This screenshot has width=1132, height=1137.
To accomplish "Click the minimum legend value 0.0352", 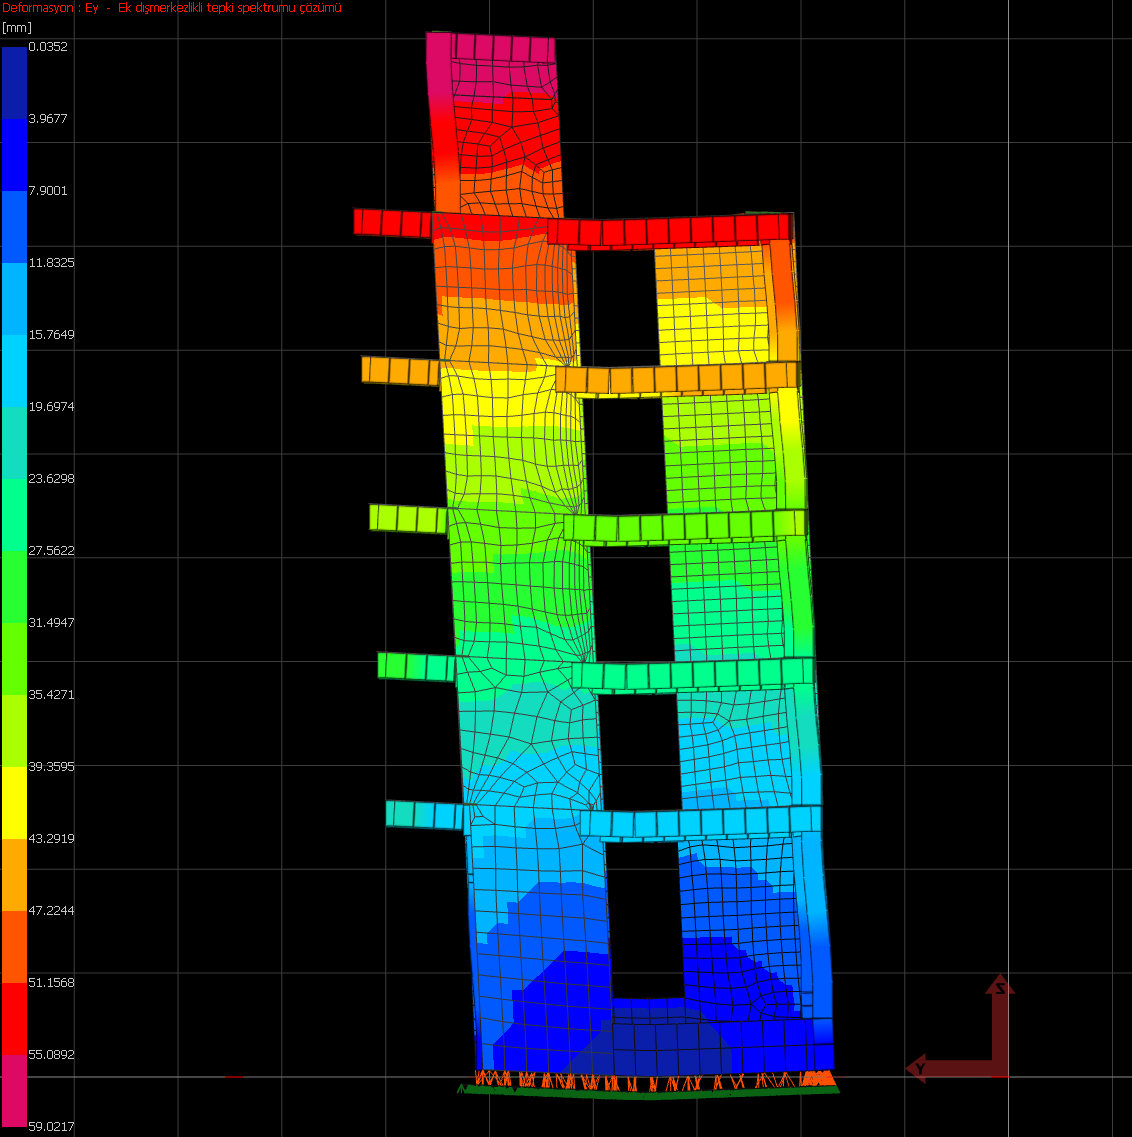I will tap(48, 46).
